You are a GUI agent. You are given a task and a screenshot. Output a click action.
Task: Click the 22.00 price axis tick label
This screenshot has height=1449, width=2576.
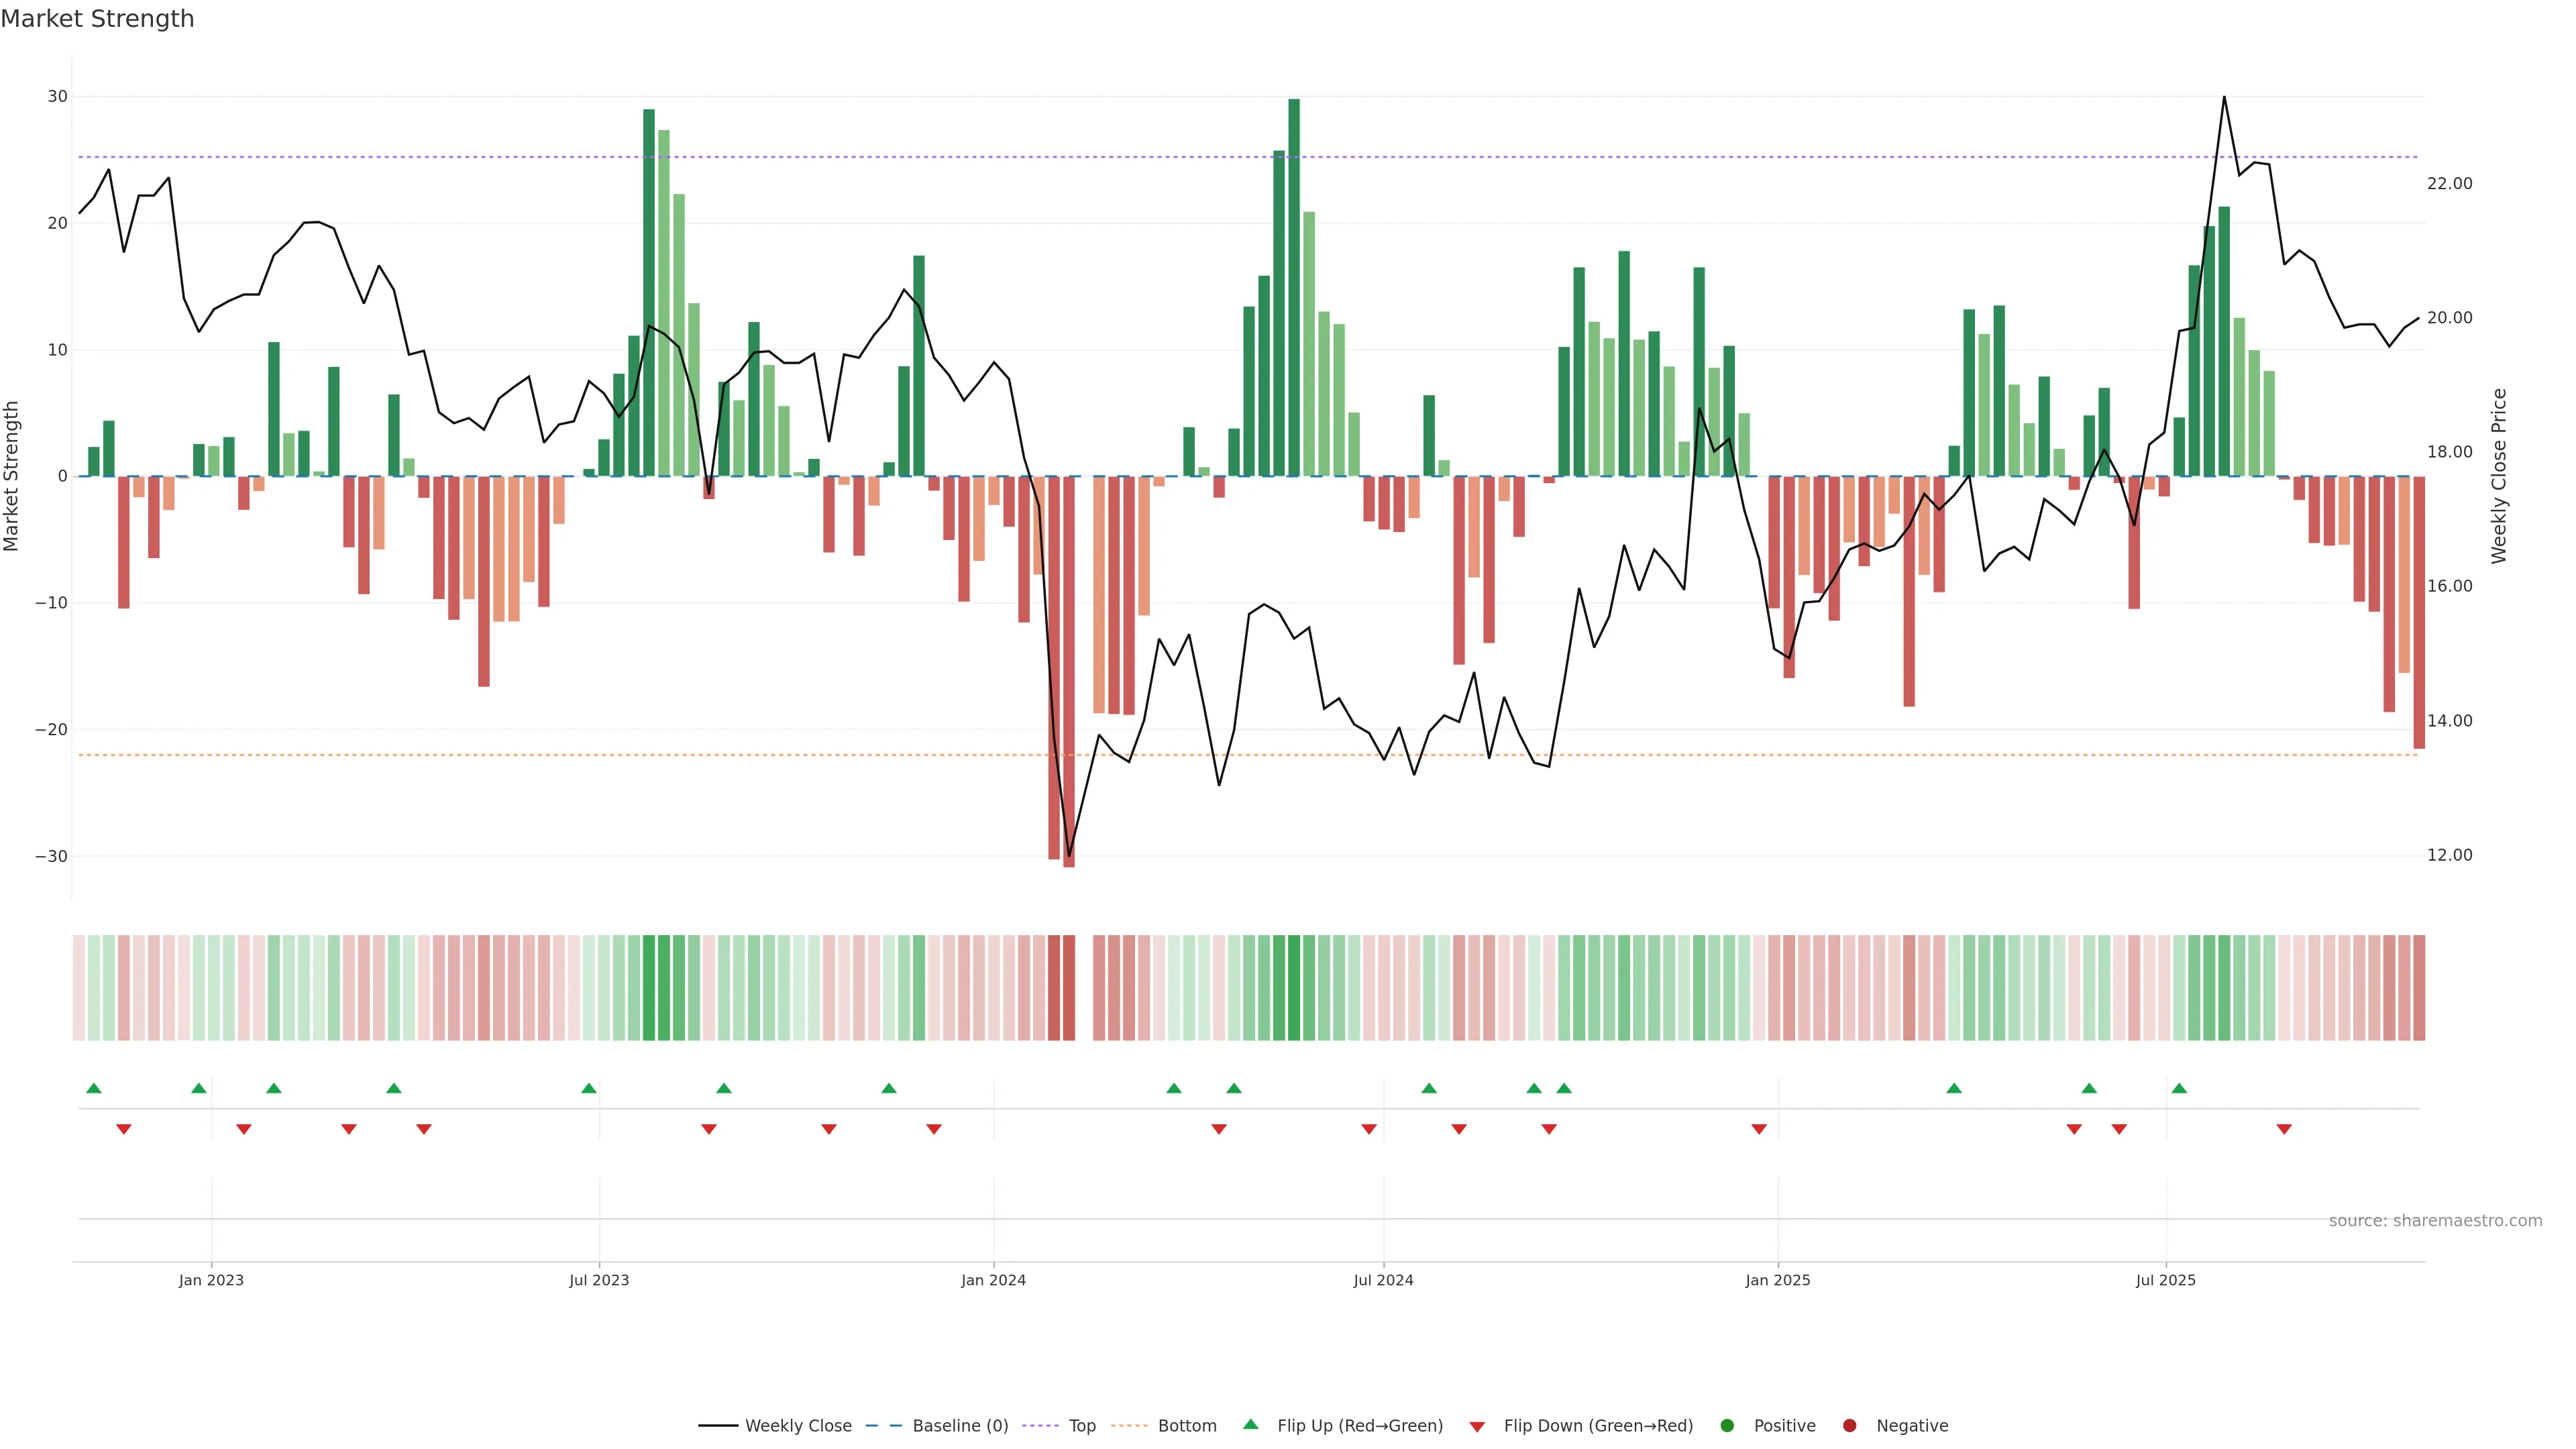tap(2449, 183)
